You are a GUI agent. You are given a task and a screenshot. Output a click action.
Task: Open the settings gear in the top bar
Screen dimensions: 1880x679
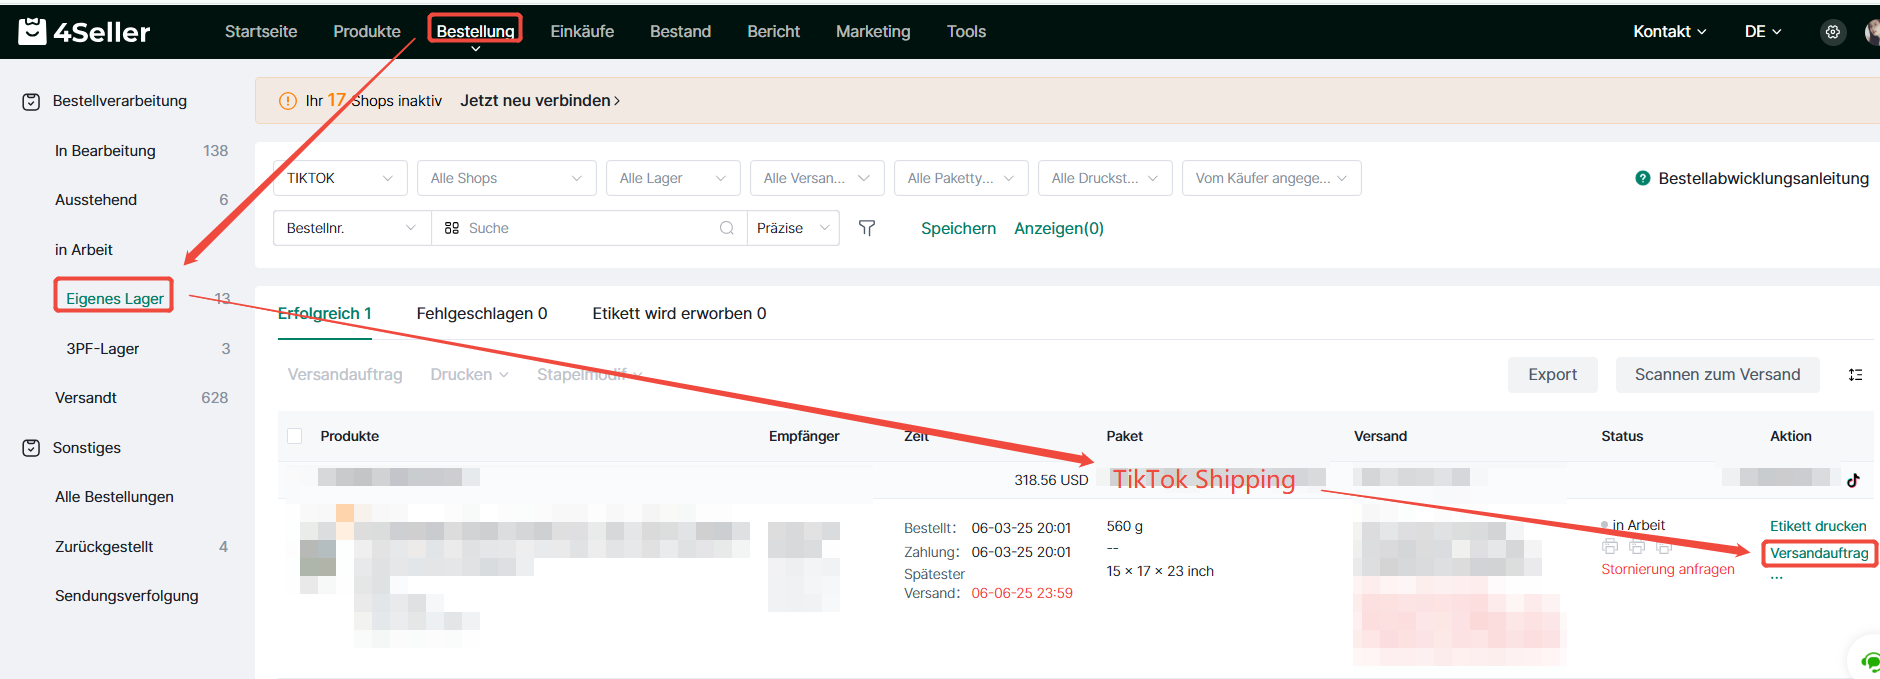pyautogui.click(x=1832, y=32)
